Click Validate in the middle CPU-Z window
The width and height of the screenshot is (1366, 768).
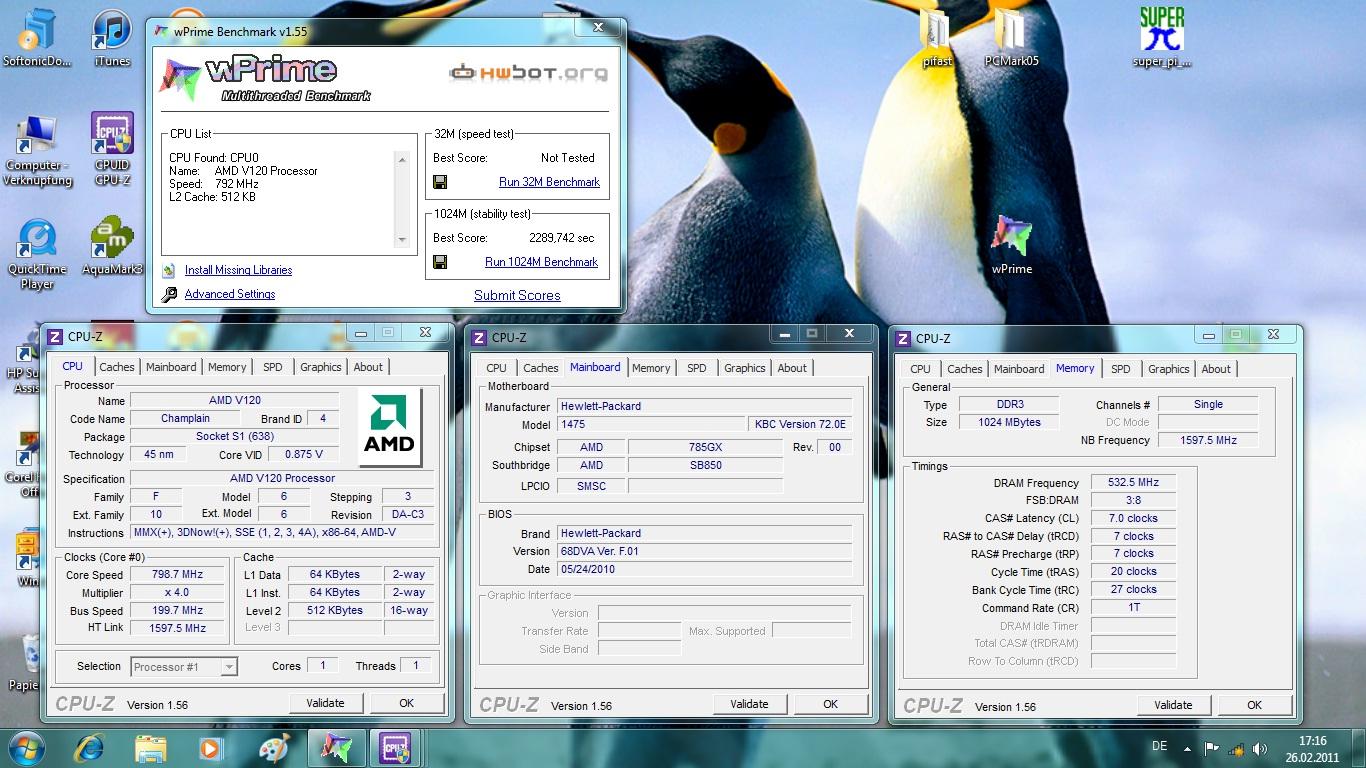coord(749,704)
